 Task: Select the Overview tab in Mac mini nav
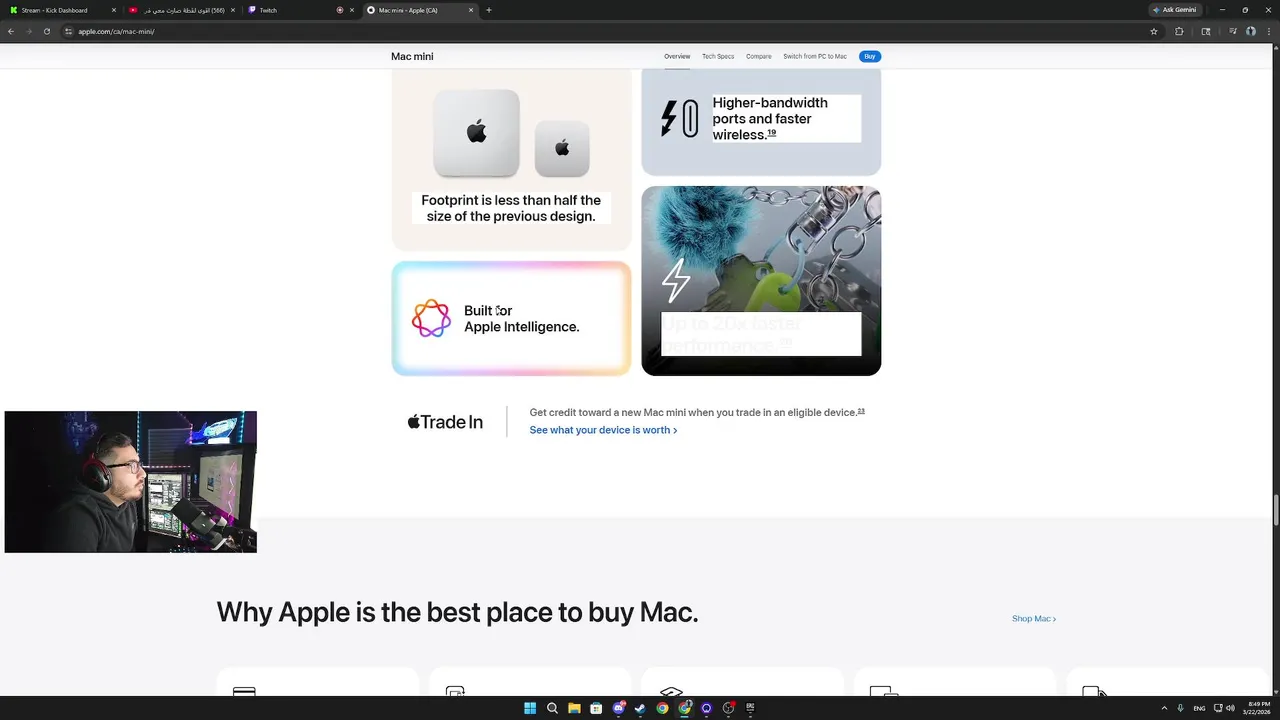tap(677, 56)
